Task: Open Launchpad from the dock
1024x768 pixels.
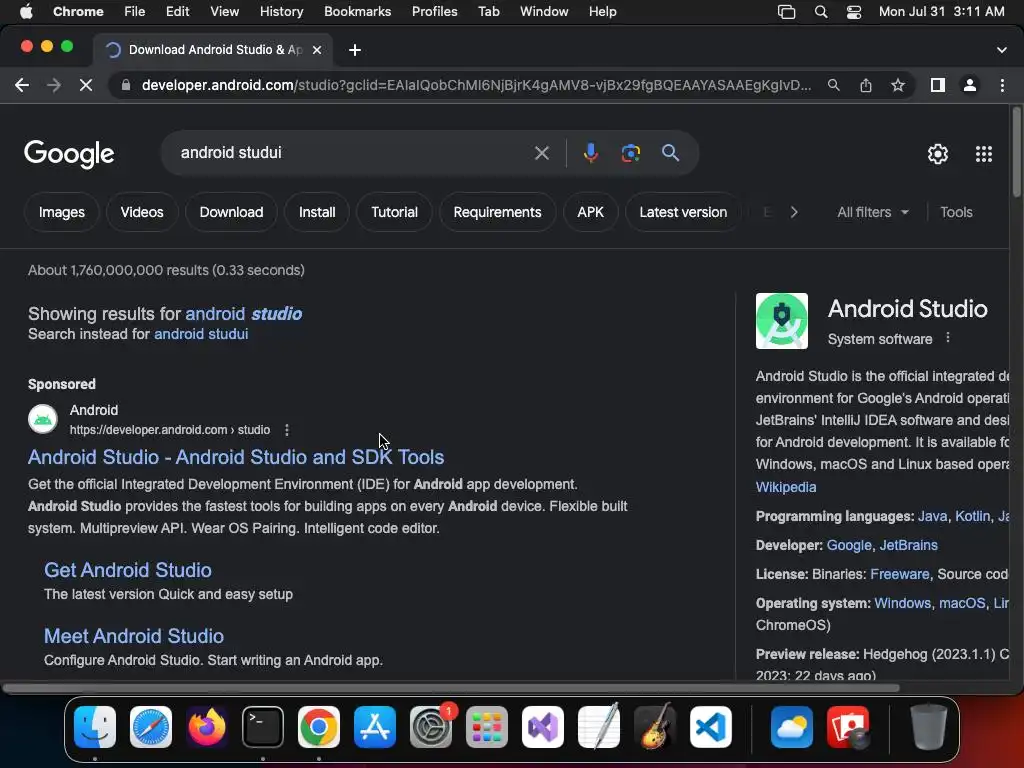Action: (x=487, y=726)
